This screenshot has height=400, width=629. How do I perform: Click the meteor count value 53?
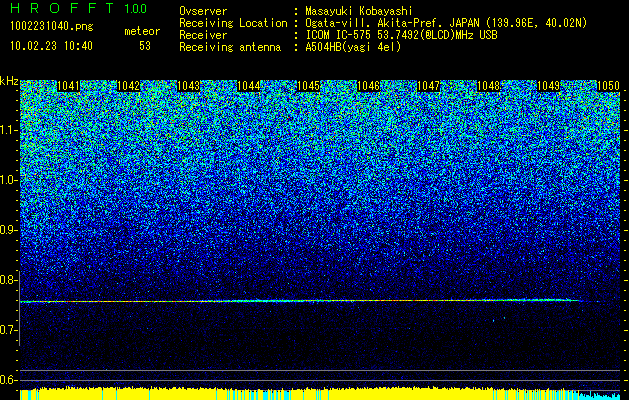pos(145,46)
